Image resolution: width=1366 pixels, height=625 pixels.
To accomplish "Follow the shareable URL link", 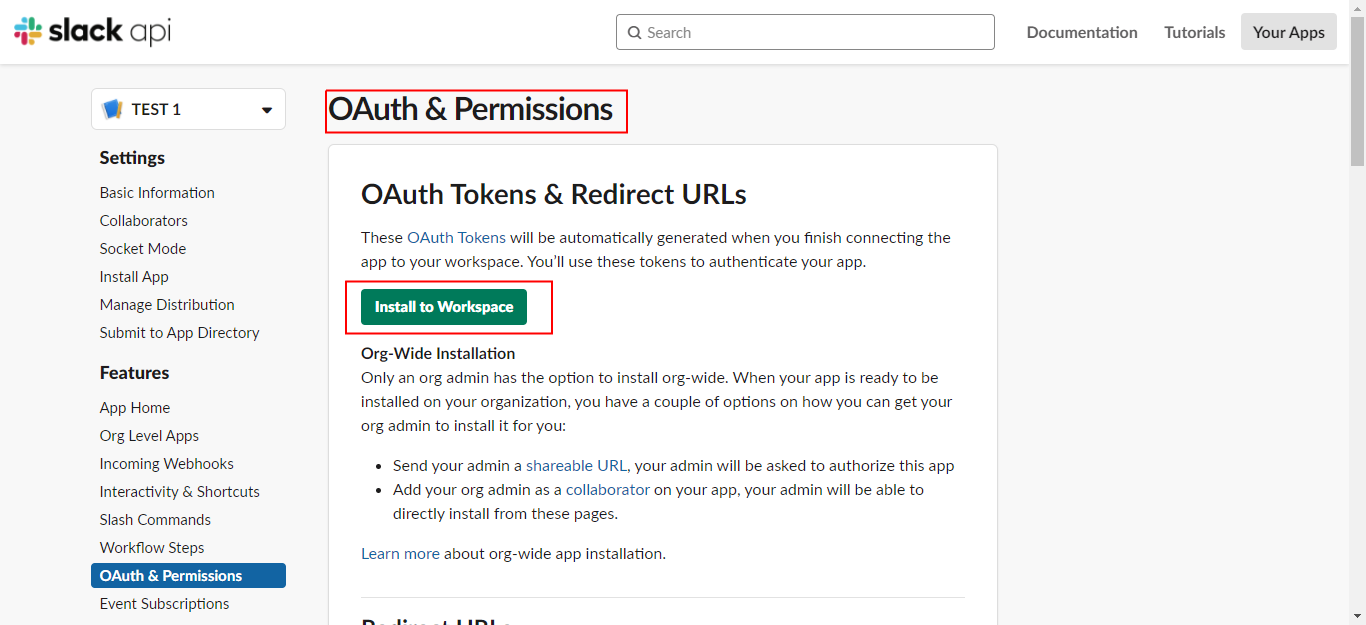I will [x=576, y=465].
